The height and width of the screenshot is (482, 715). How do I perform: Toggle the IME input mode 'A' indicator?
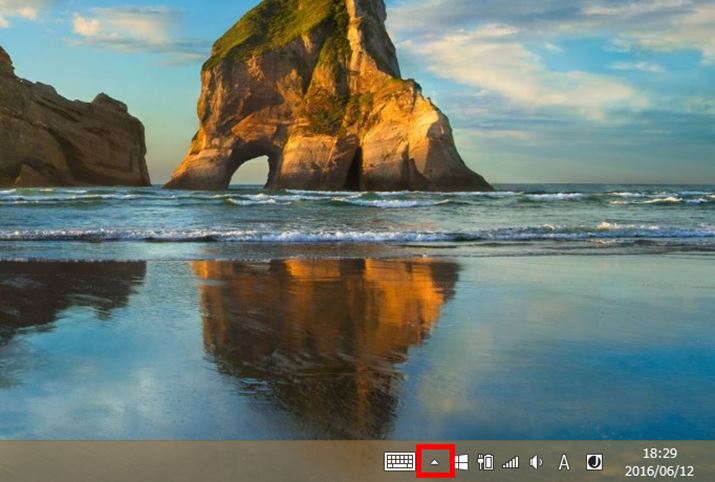(564, 462)
